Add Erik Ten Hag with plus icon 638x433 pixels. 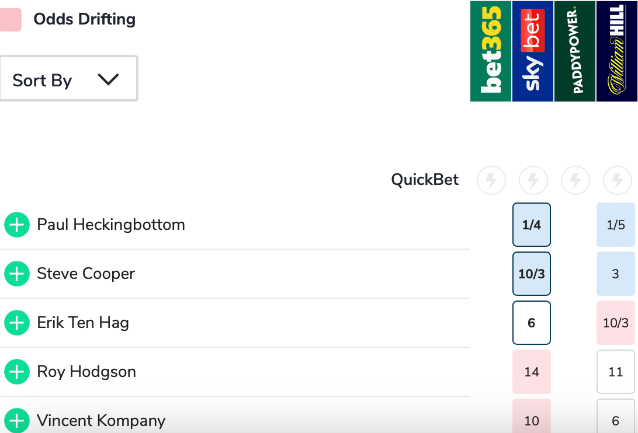(17, 323)
